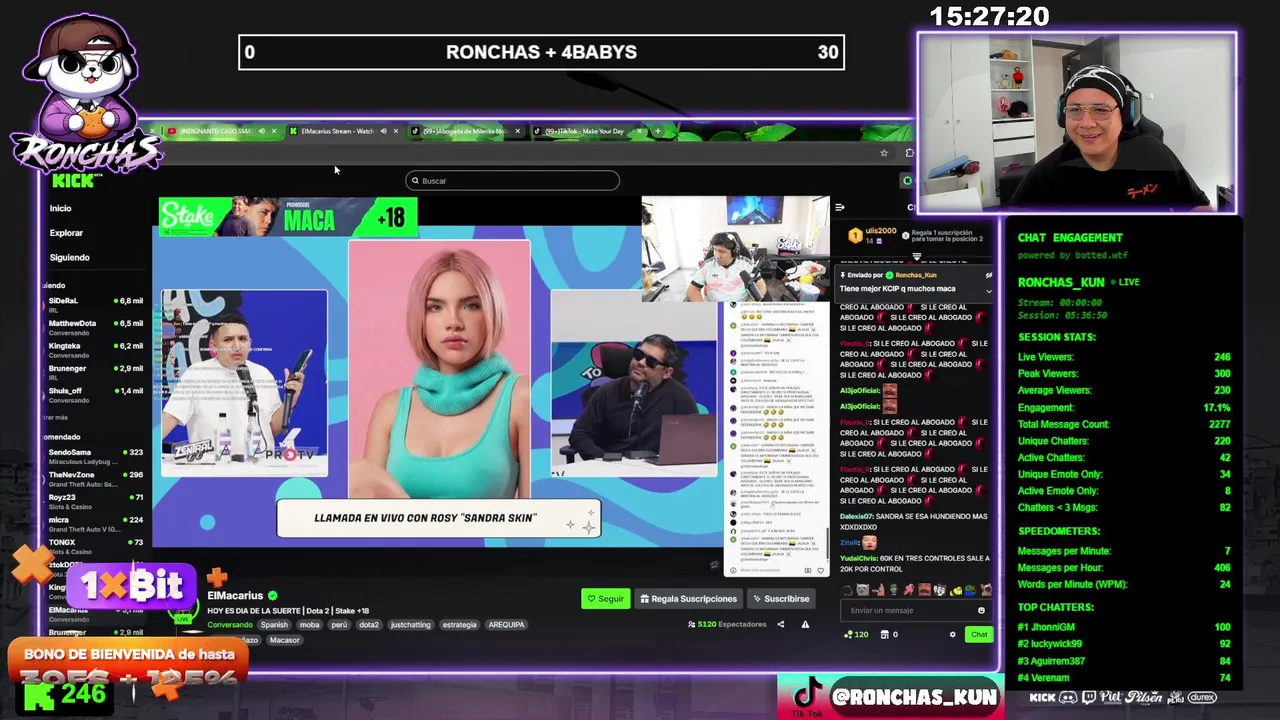Image resolution: width=1280 pixels, height=720 pixels.
Task: Open Siguiendo in the sidebar
Action: coord(69,257)
